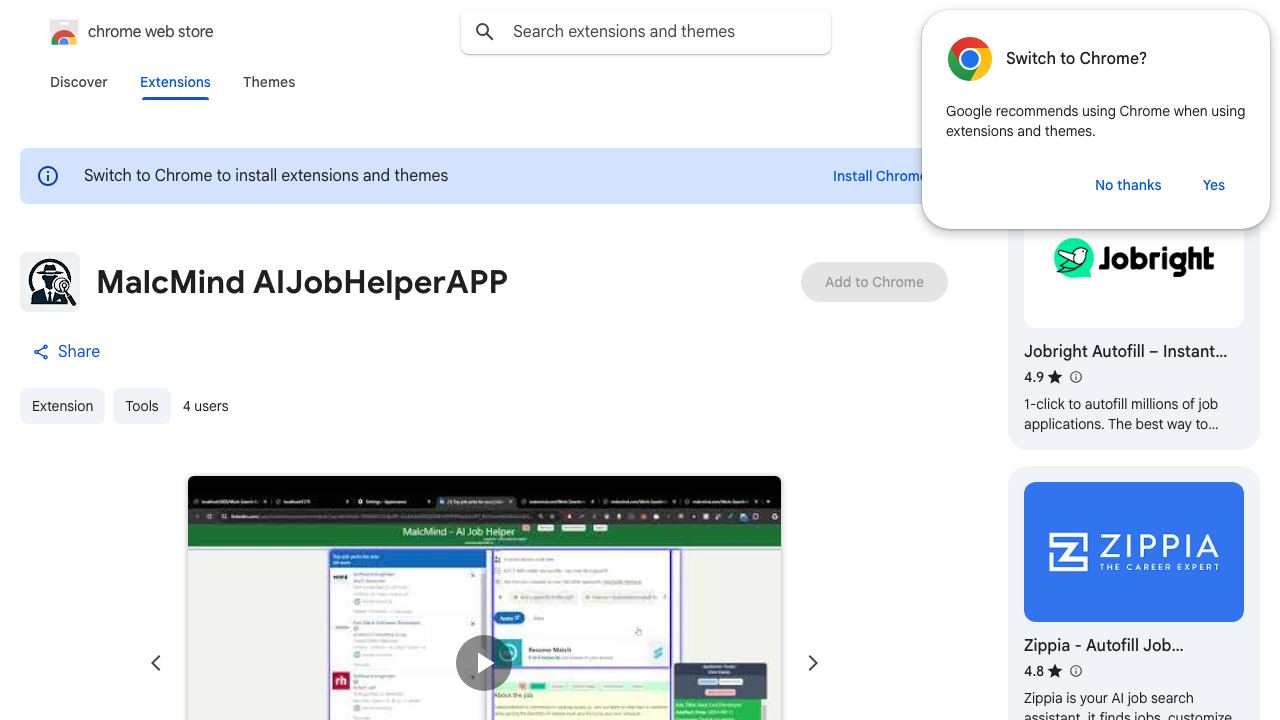Click the Chrome logo in the popup
This screenshot has height=720, width=1280.
click(970, 59)
